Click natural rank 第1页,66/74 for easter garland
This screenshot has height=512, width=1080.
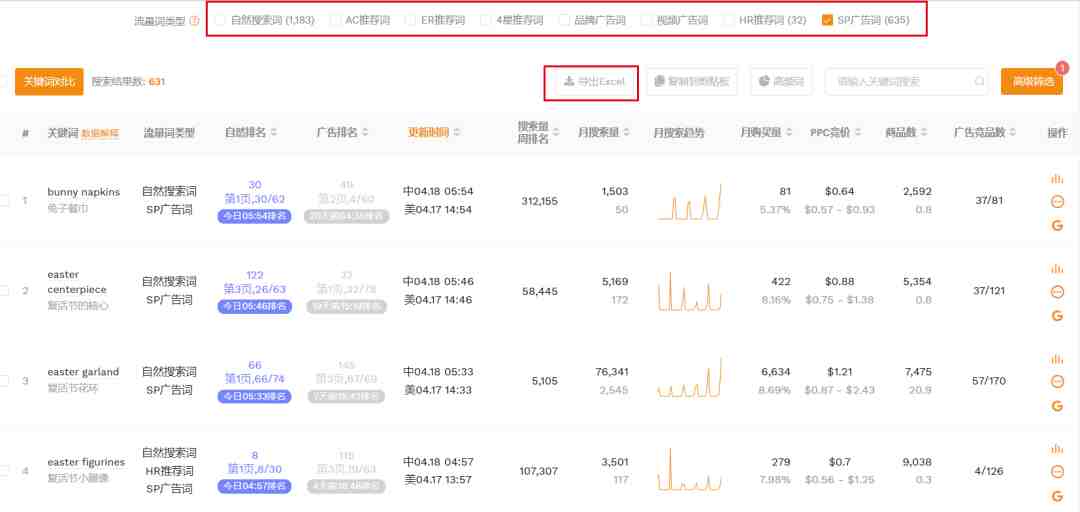(x=255, y=379)
